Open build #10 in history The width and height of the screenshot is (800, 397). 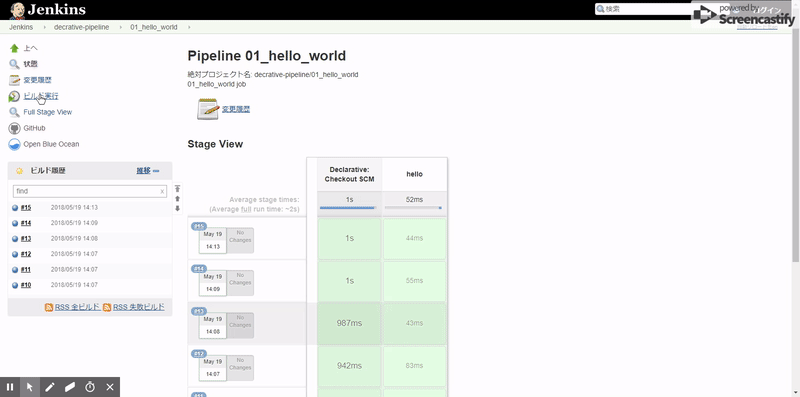click(x=26, y=285)
